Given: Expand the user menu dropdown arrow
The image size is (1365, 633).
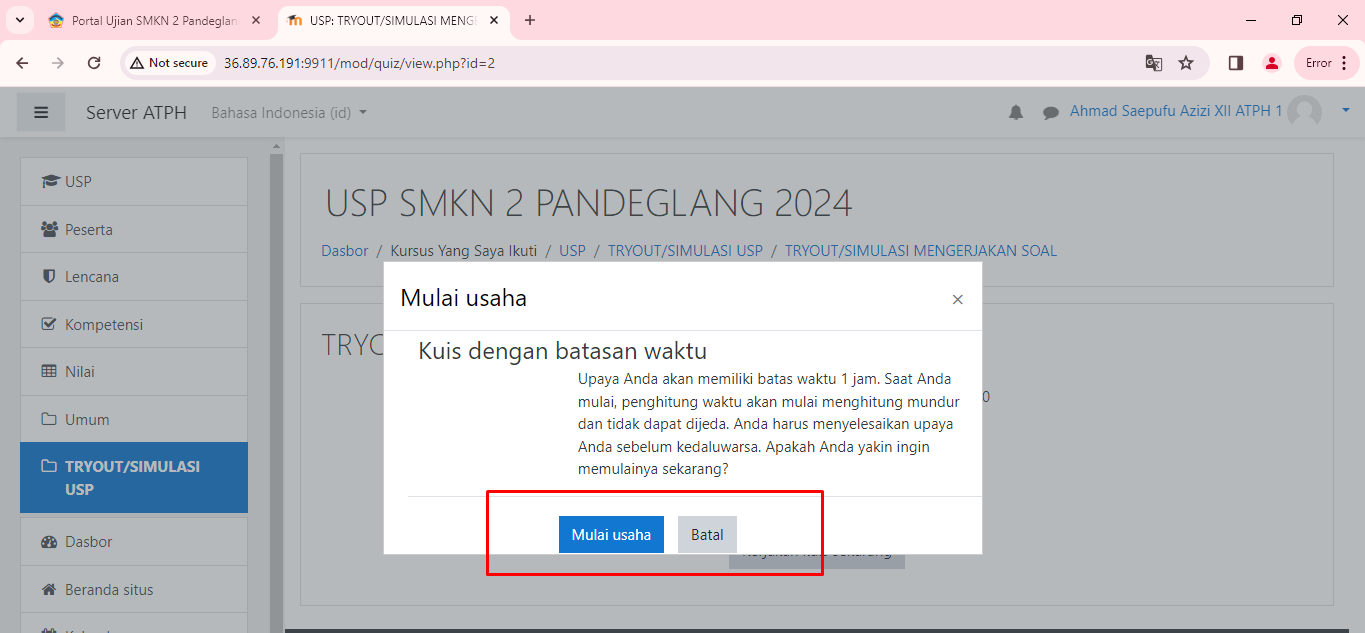Looking at the screenshot, I should [x=1345, y=110].
